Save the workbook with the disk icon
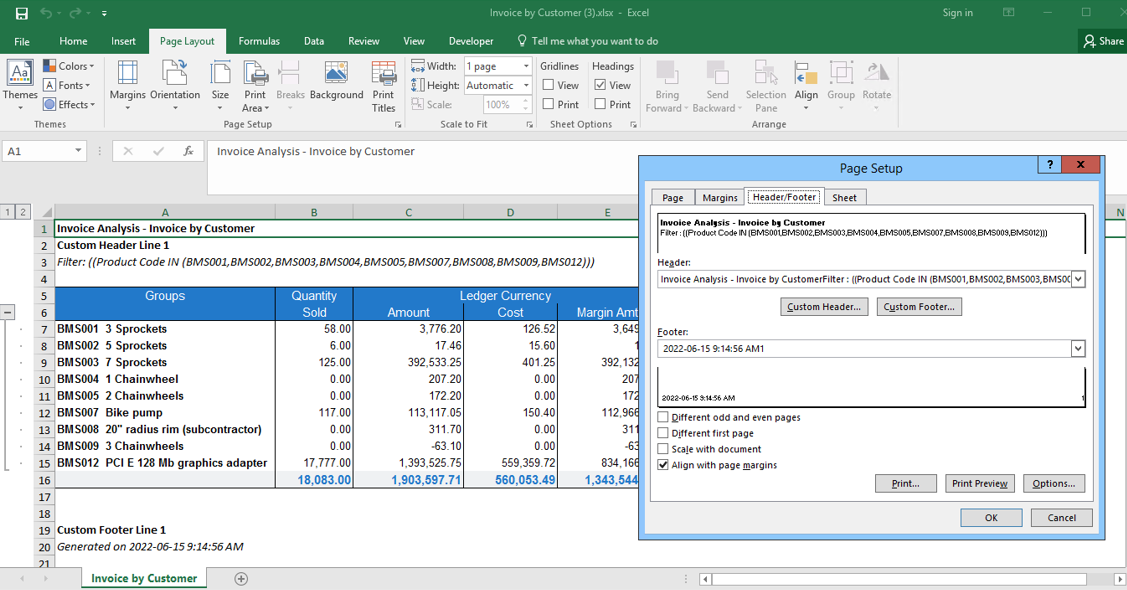1127x590 pixels. point(21,13)
